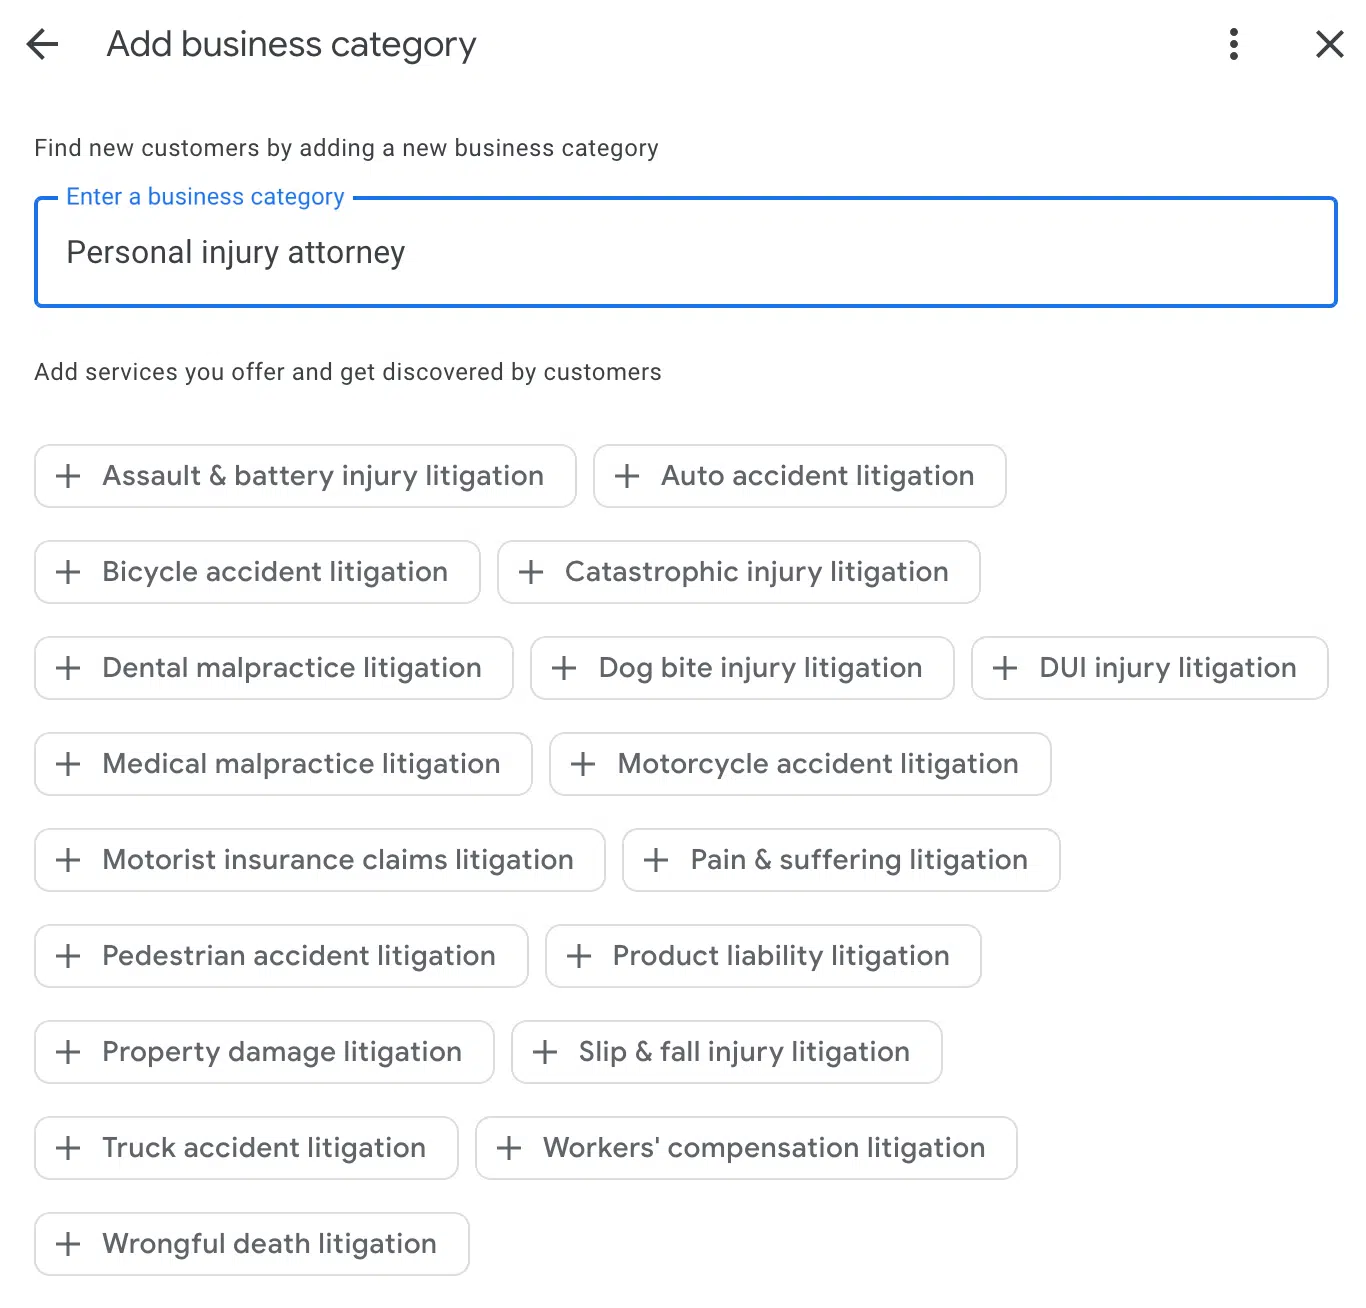Add Pedestrian accident litigation service
The height and width of the screenshot is (1308, 1366).
click(x=281, y=956)
